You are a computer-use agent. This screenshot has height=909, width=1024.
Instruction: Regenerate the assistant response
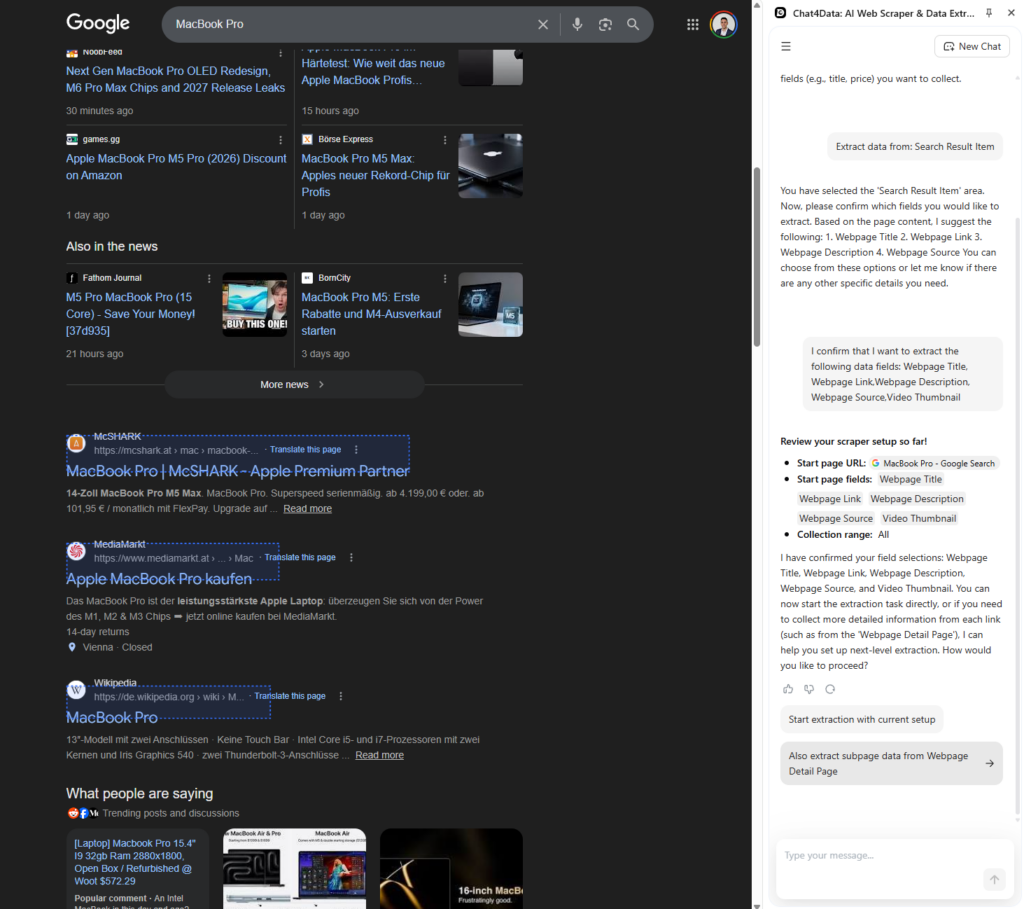click(x=830, y=689)
